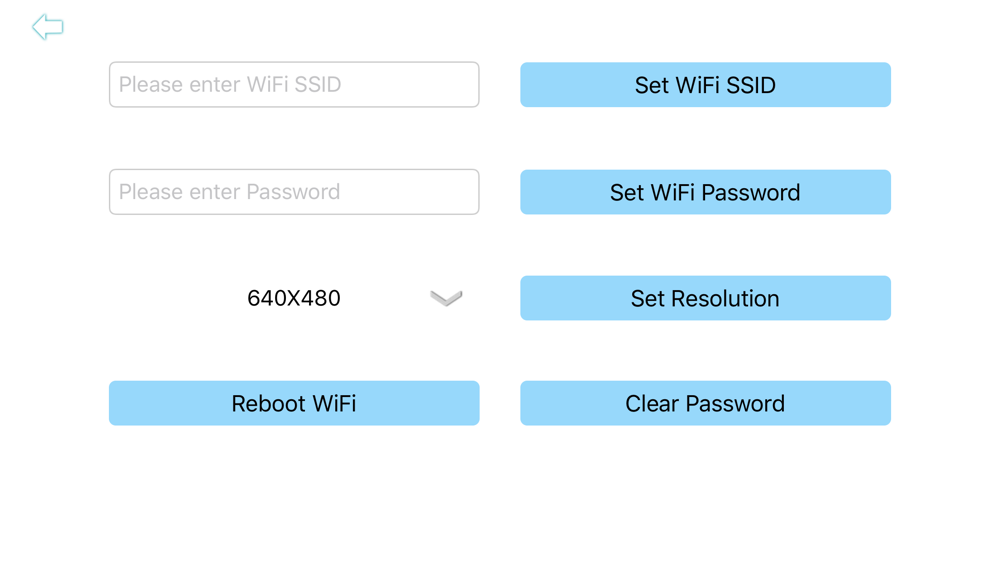Select the 'Please enter WiFi SSID' placeholder box
Image resolution: width=1000 pixels, height=563 pixels.
click(x=294, y=84)
